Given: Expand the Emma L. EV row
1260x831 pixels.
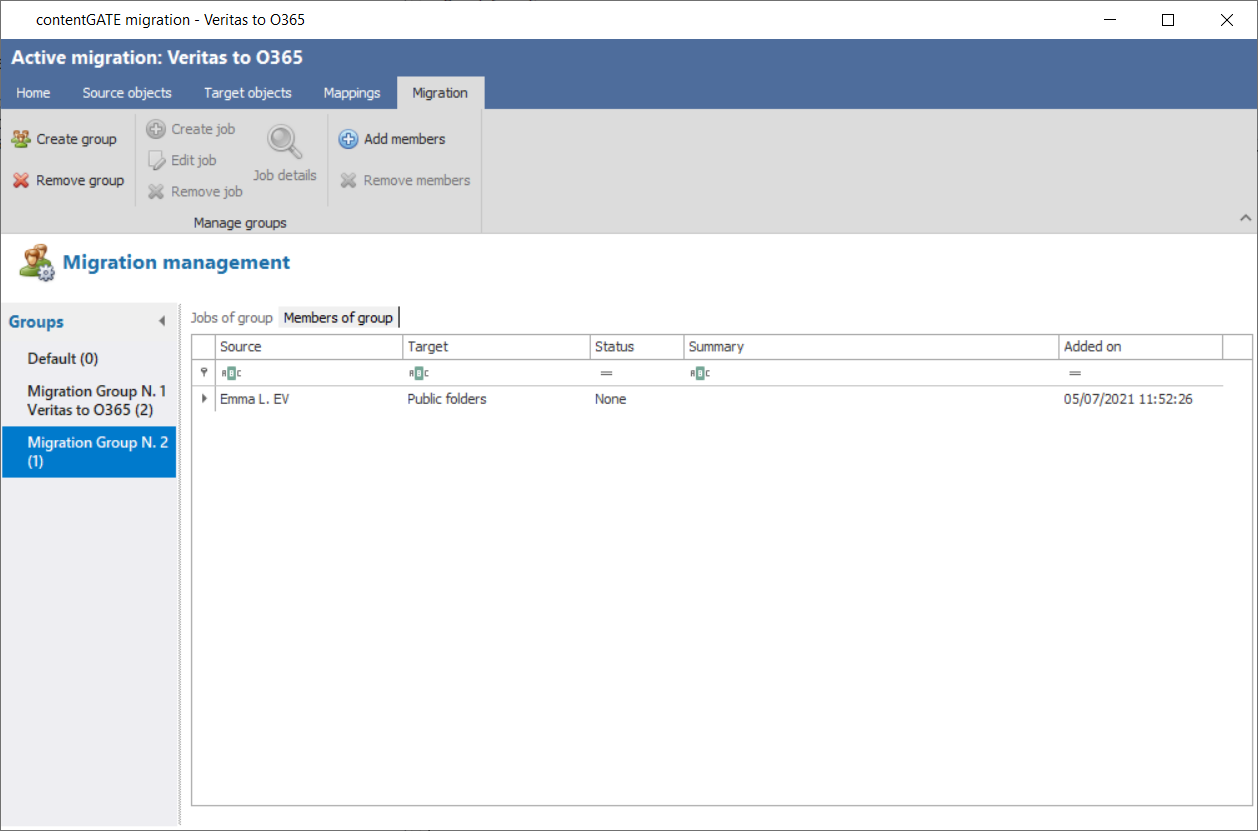Looking at the screenshot, I should tap(205, 399).
